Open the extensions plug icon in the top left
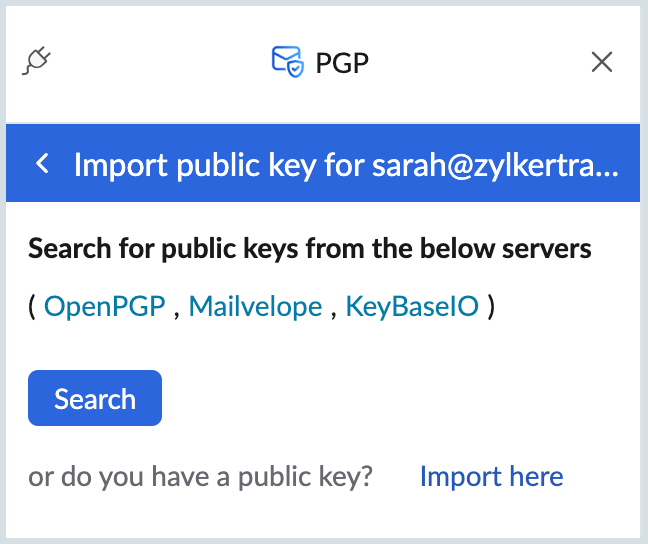The width and height of the screenshot is (648, 544). coord(36,61)
